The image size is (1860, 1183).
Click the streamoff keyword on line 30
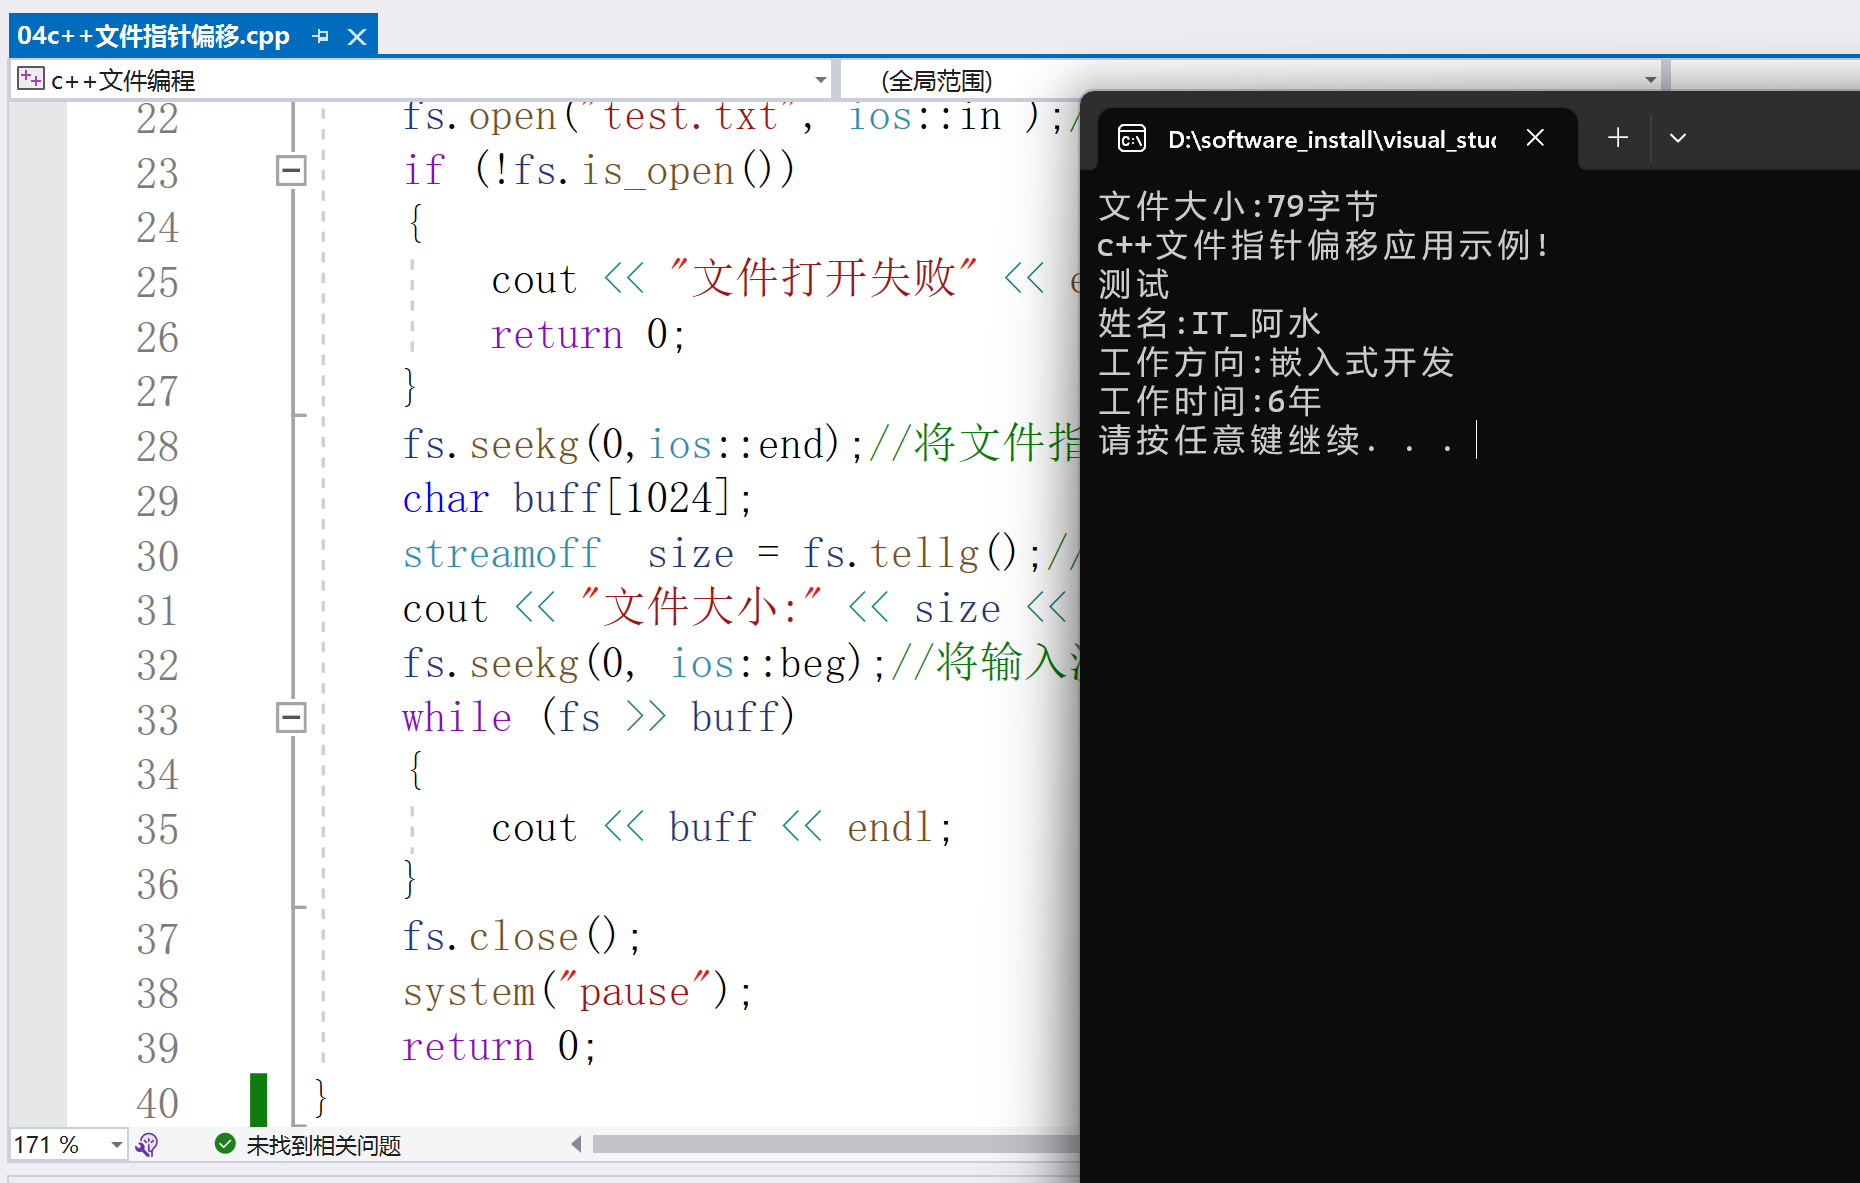point(502,554)
